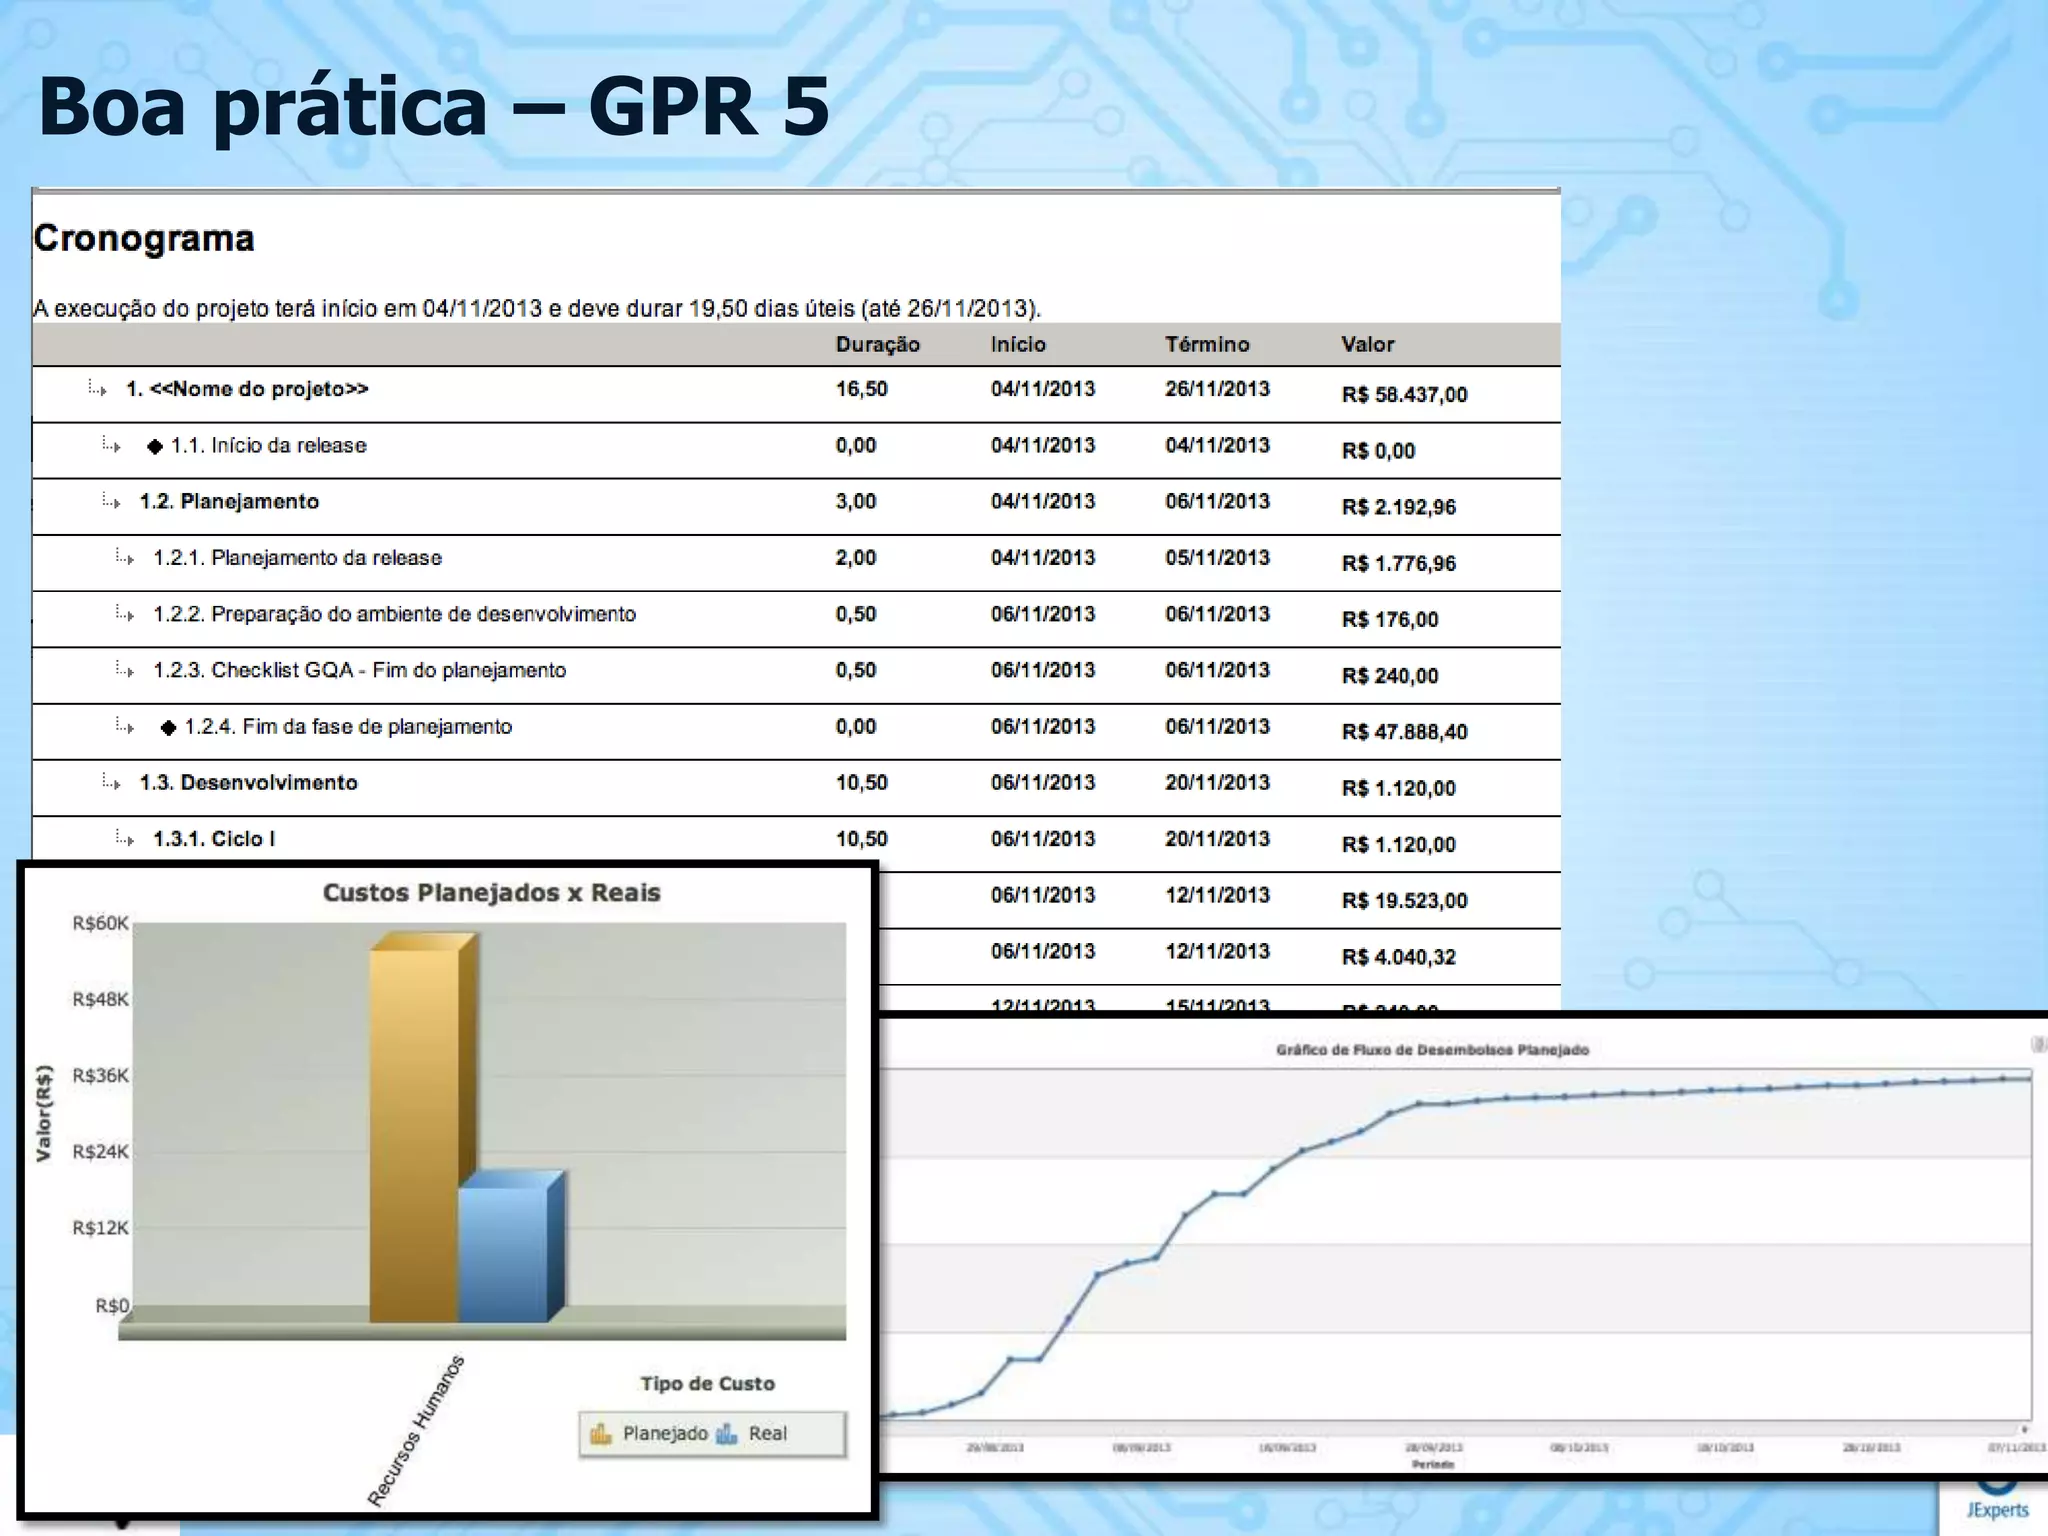Click the 'Custos Planejados x Reais' chart title
This screenshot has height=1536, width=2048.
[x=491, y=892]
